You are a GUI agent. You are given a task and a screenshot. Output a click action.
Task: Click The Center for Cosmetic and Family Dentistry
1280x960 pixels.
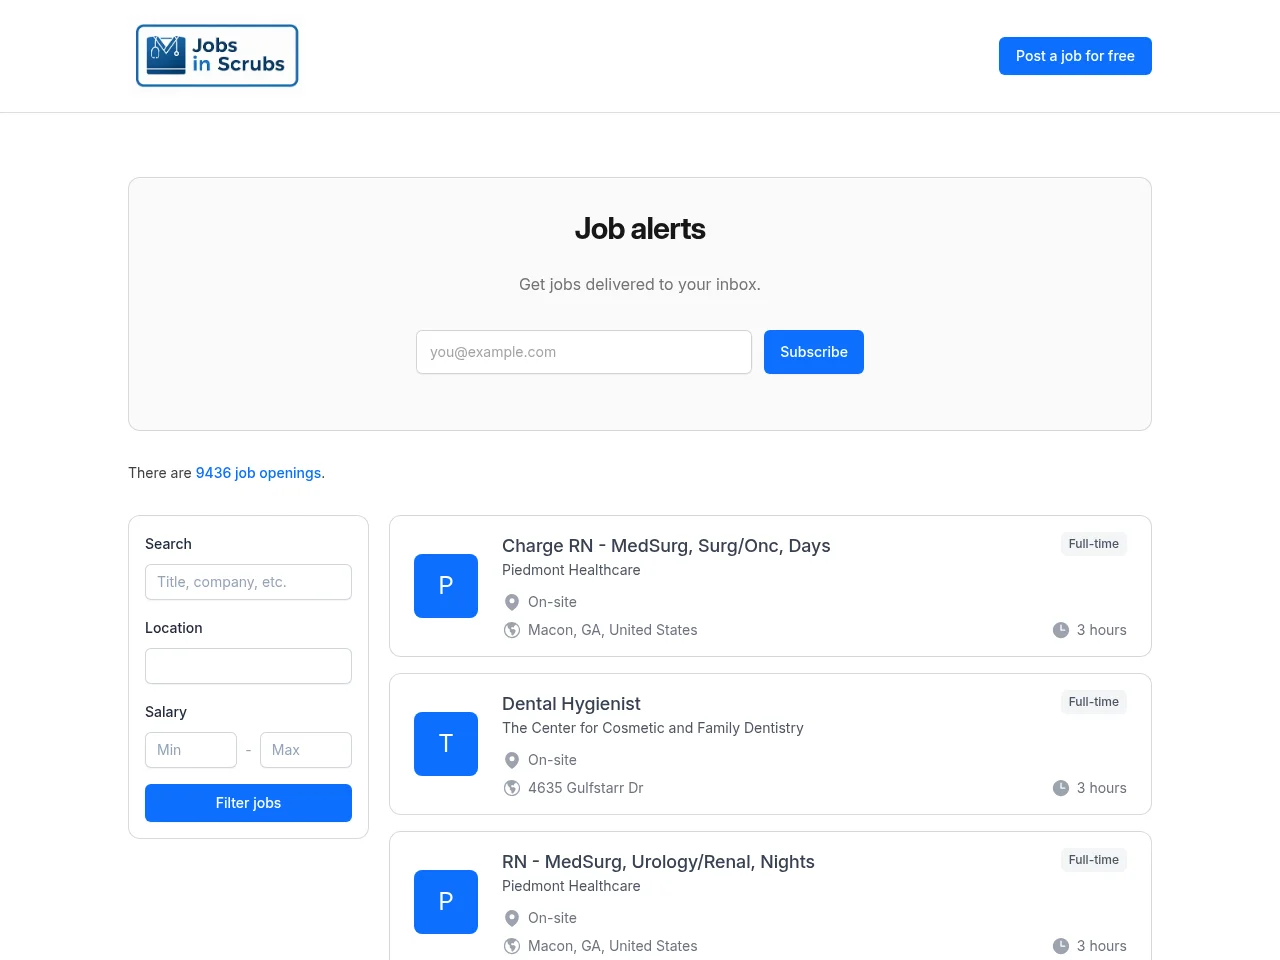[x=653, y=728]
